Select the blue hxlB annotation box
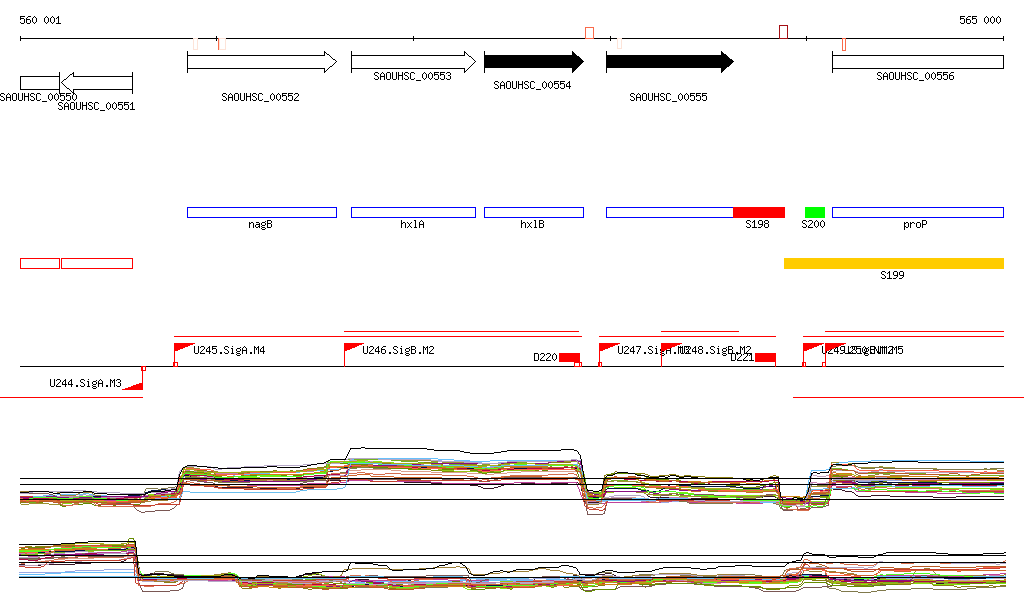Viewport: 1024px width, 611px height. [x=534, y=212]
